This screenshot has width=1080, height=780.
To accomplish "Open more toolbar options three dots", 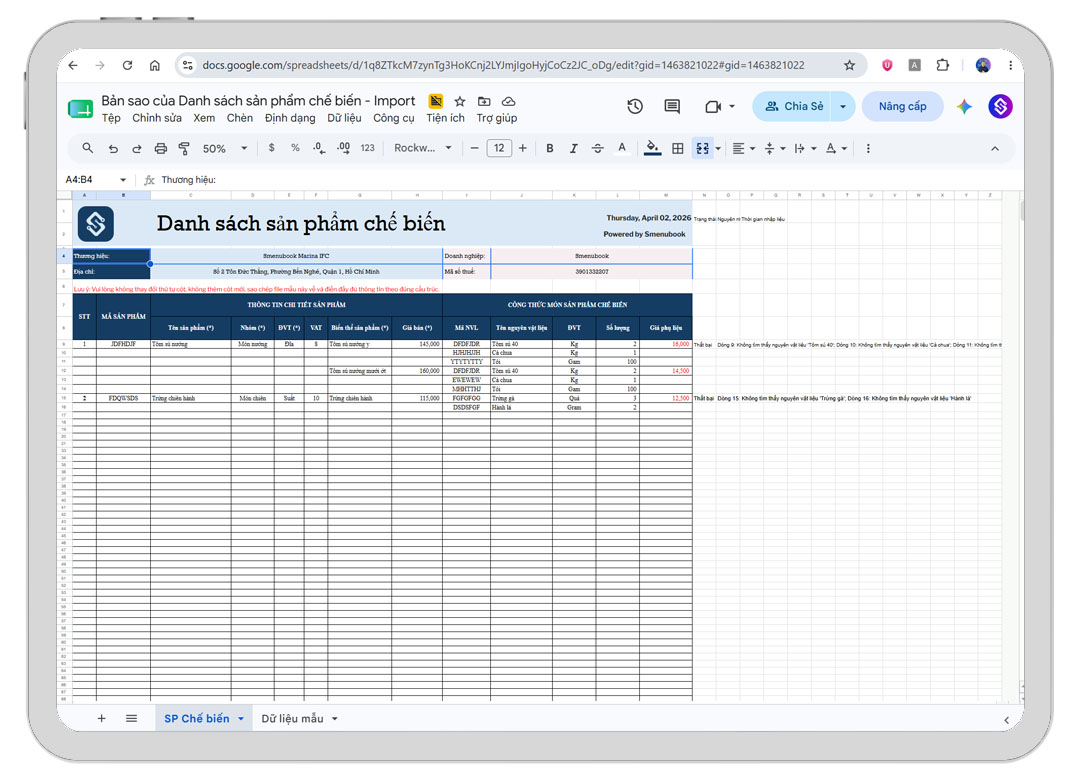I will click(868, 148).
